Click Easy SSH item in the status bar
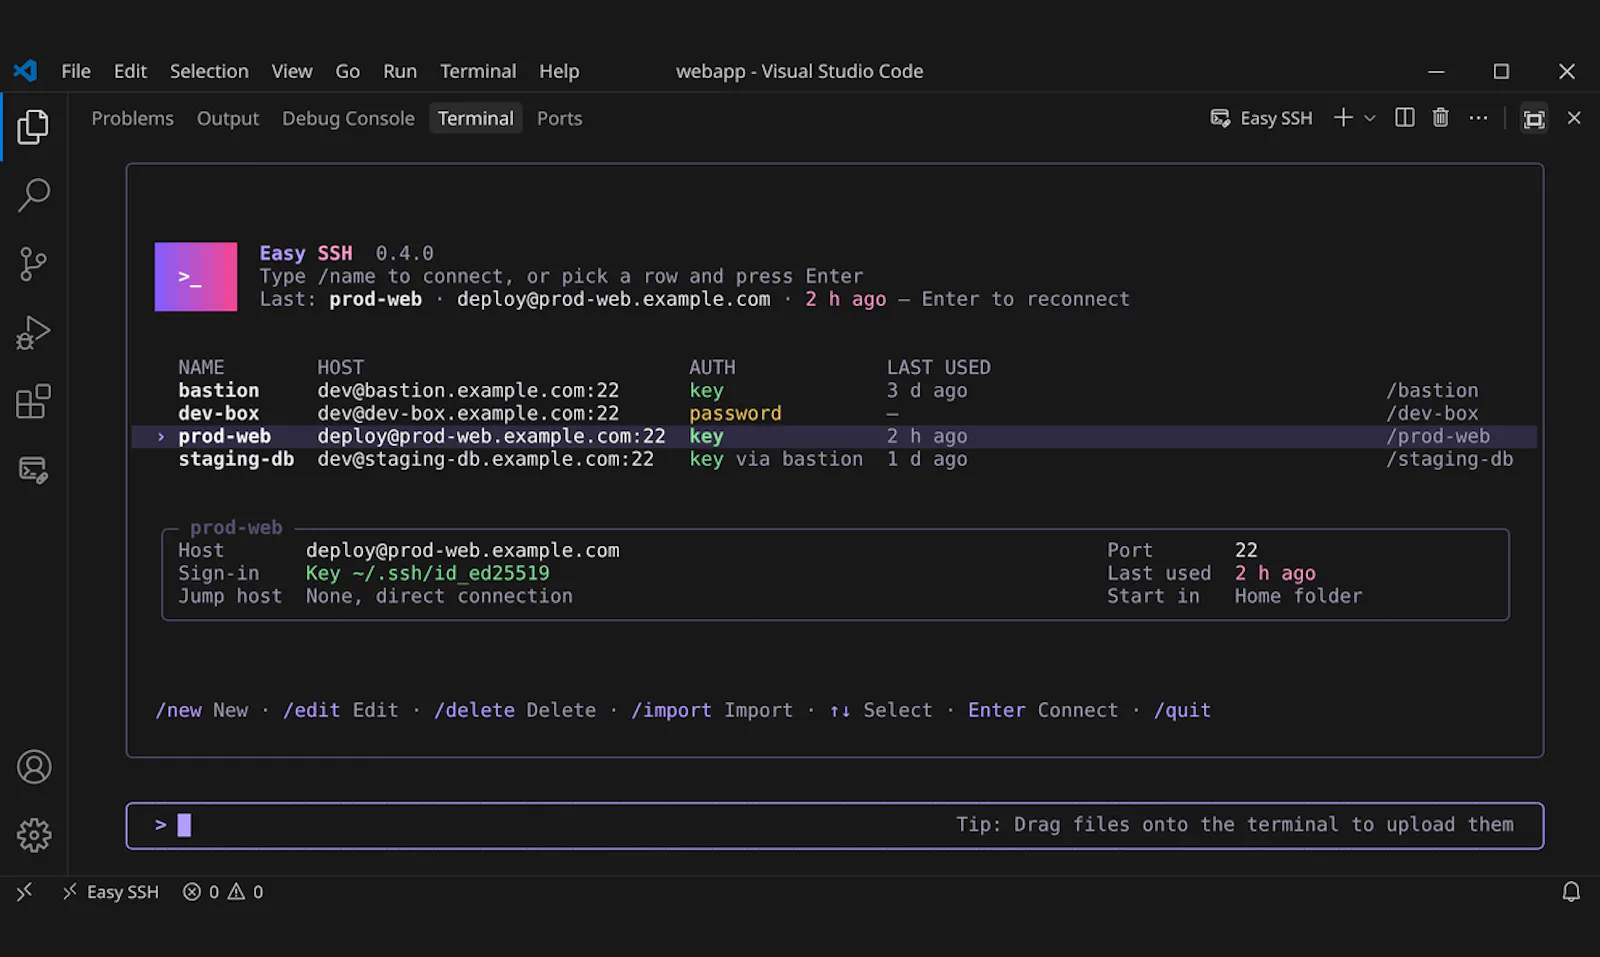1600x957 pixels. [x=111, y=891]
